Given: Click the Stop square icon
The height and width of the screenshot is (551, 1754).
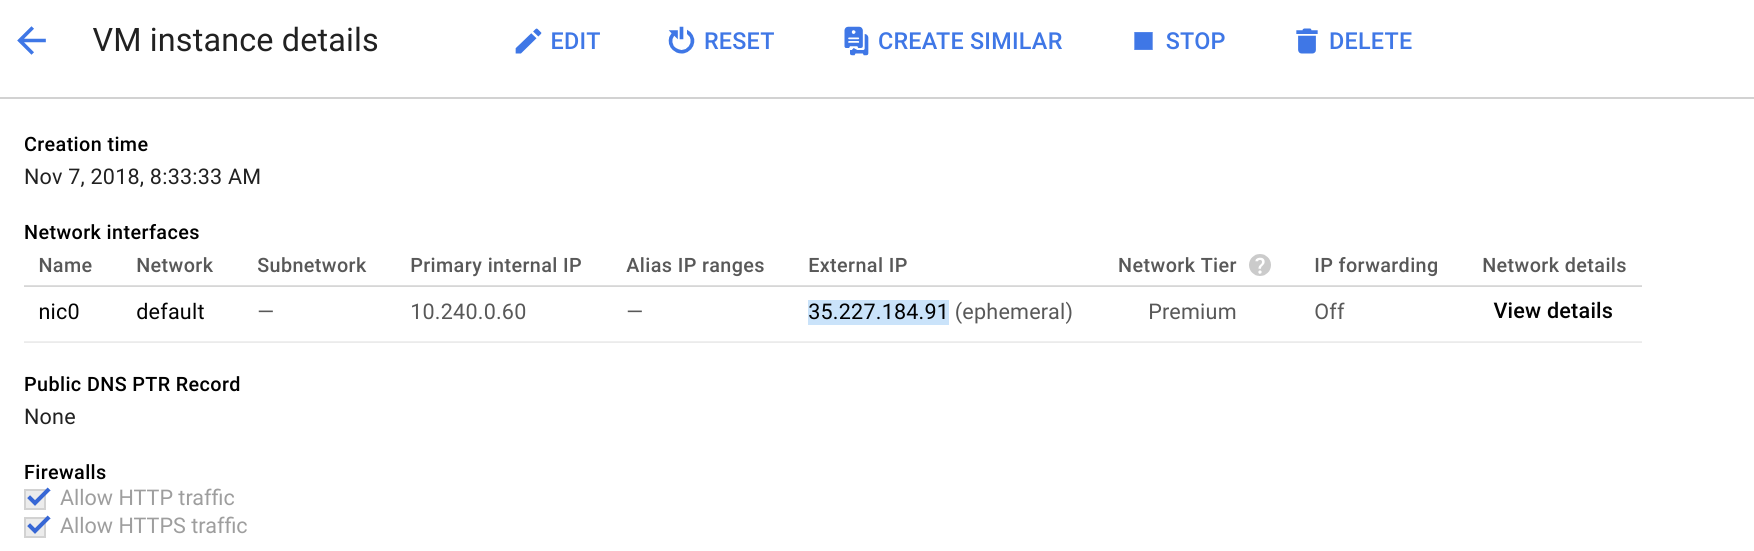Looking at the screenshot, I should point(1143,41).
